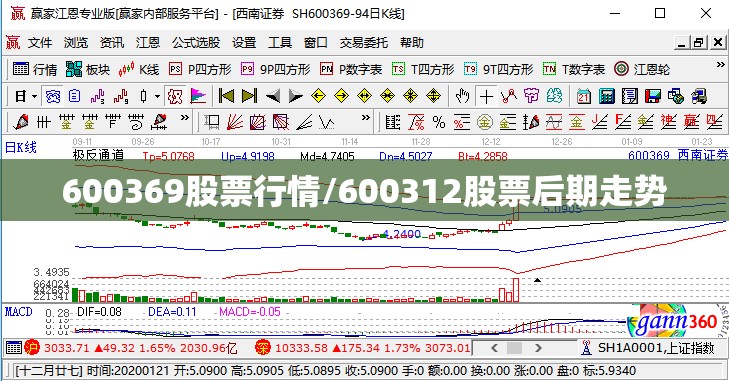Click red step-line icon with 9
729x381 pixels.
pyautogui.click(x=121, y=97)
